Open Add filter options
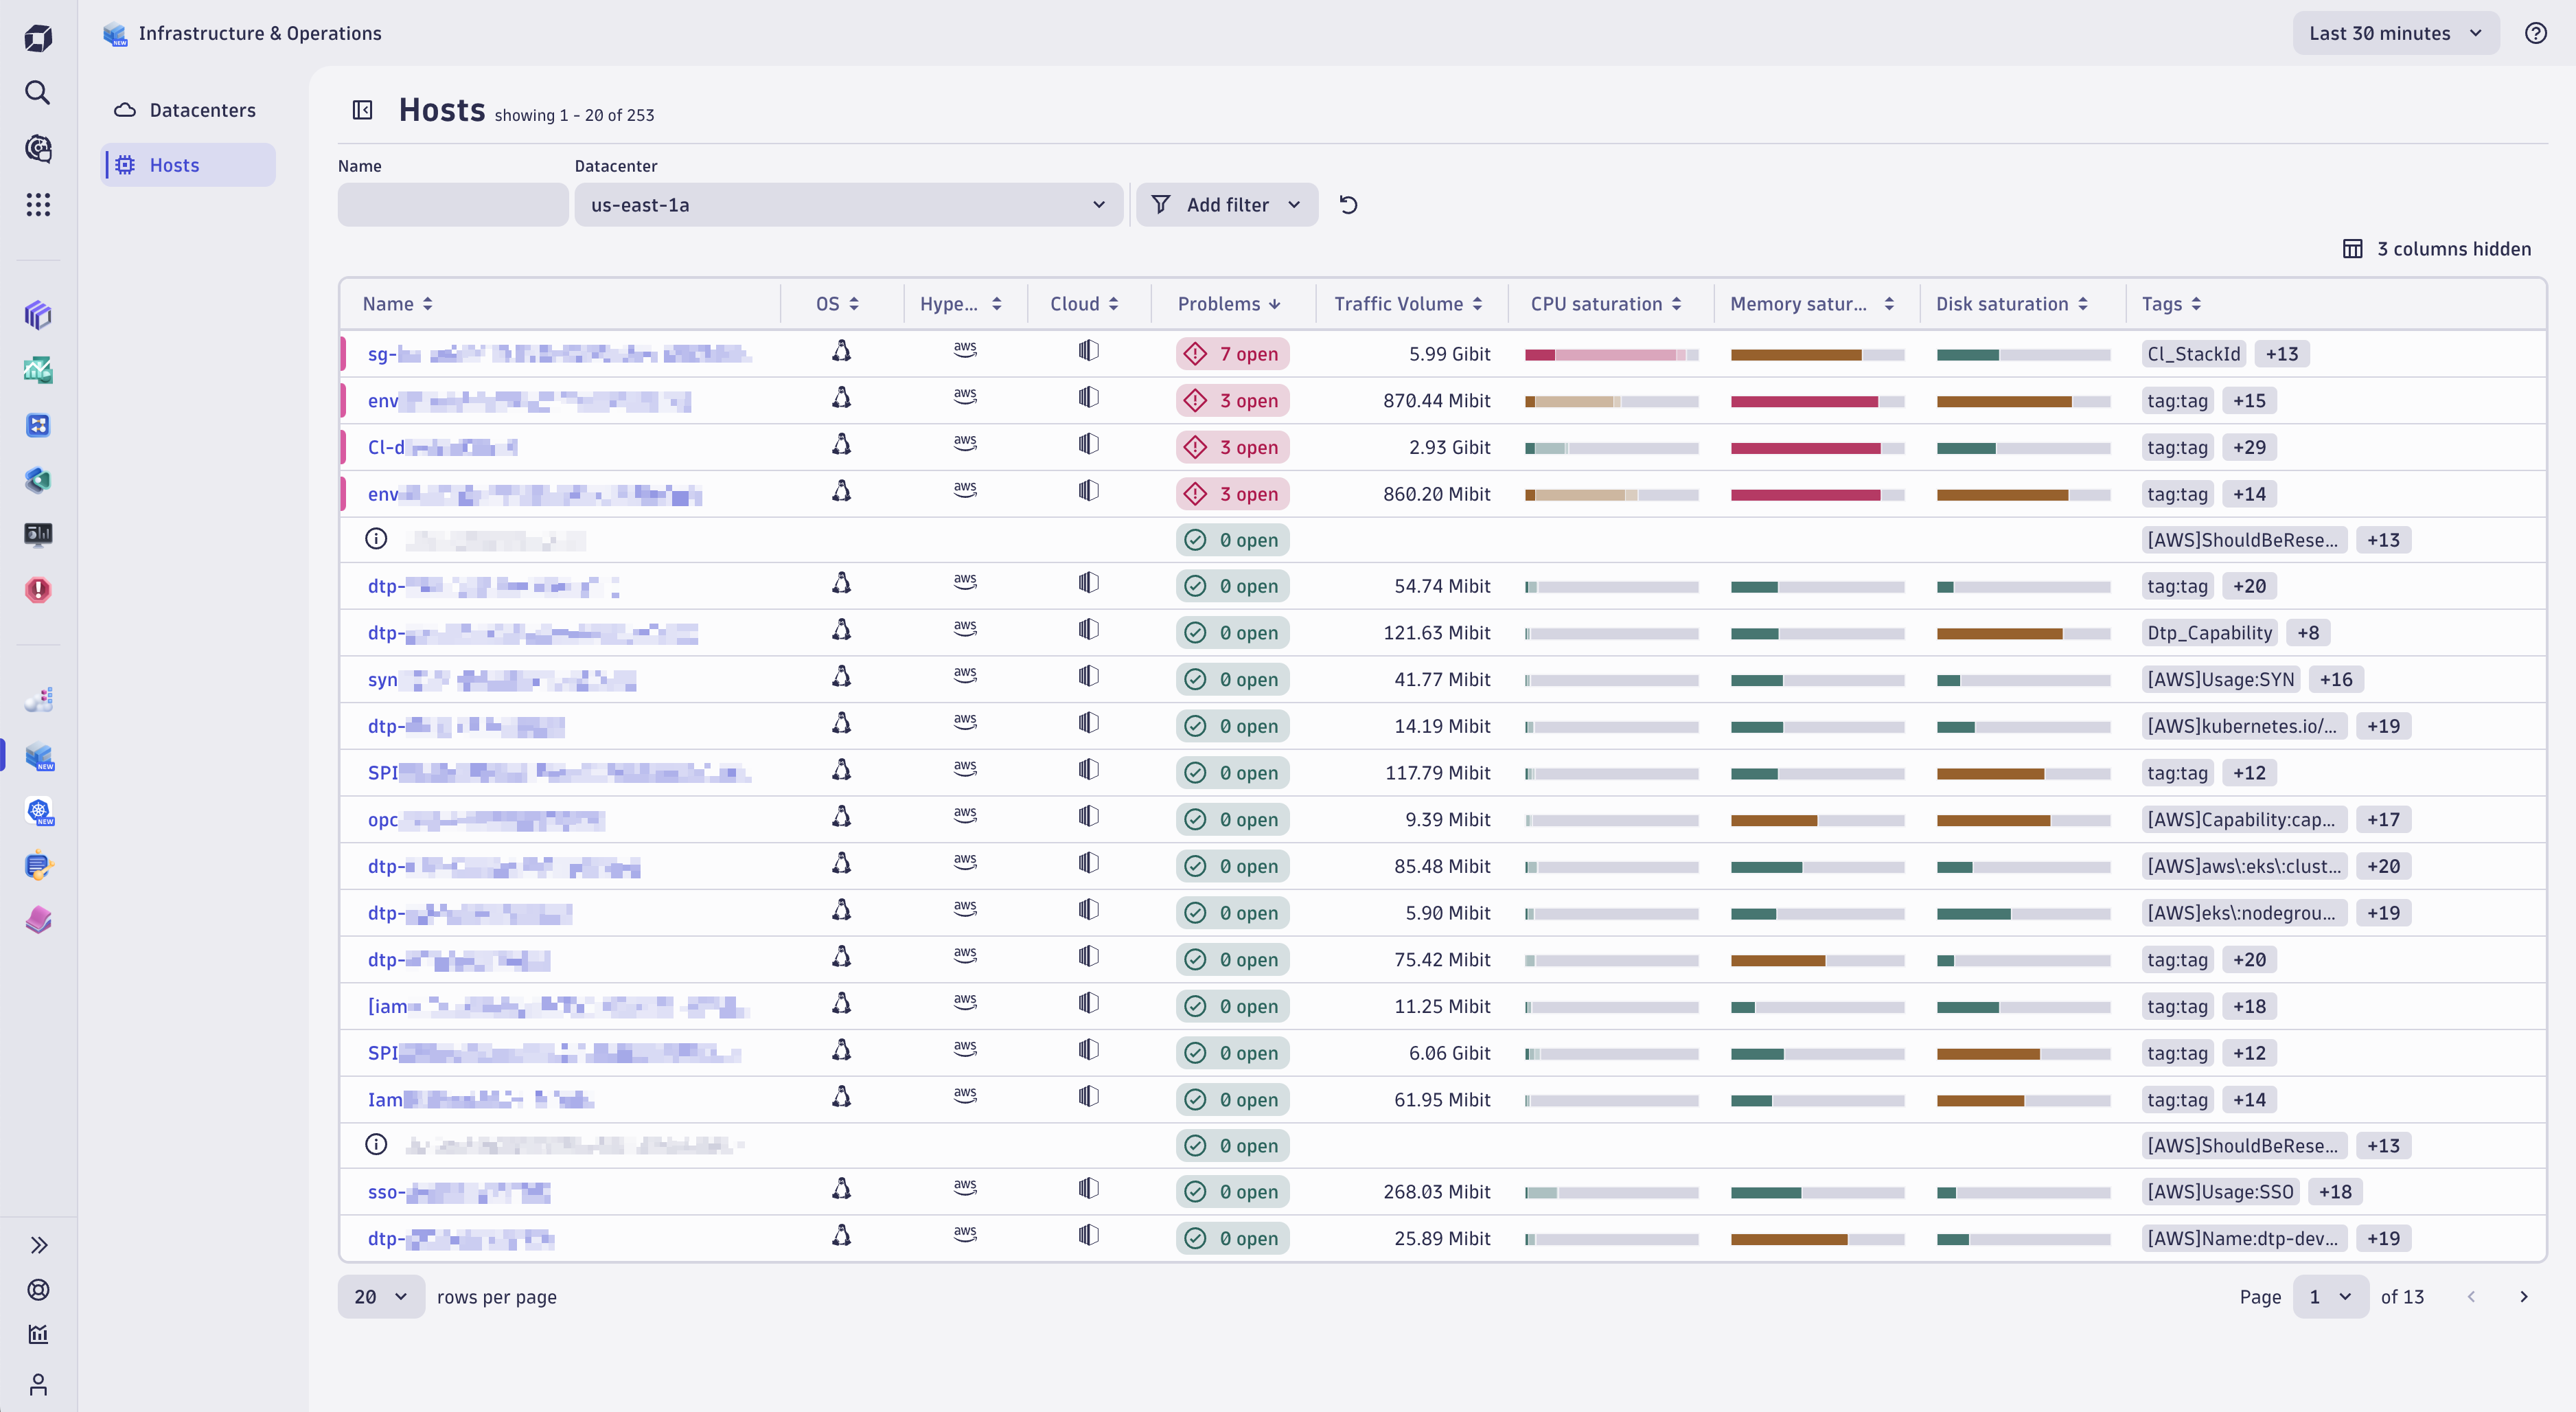 [1227, 204]
